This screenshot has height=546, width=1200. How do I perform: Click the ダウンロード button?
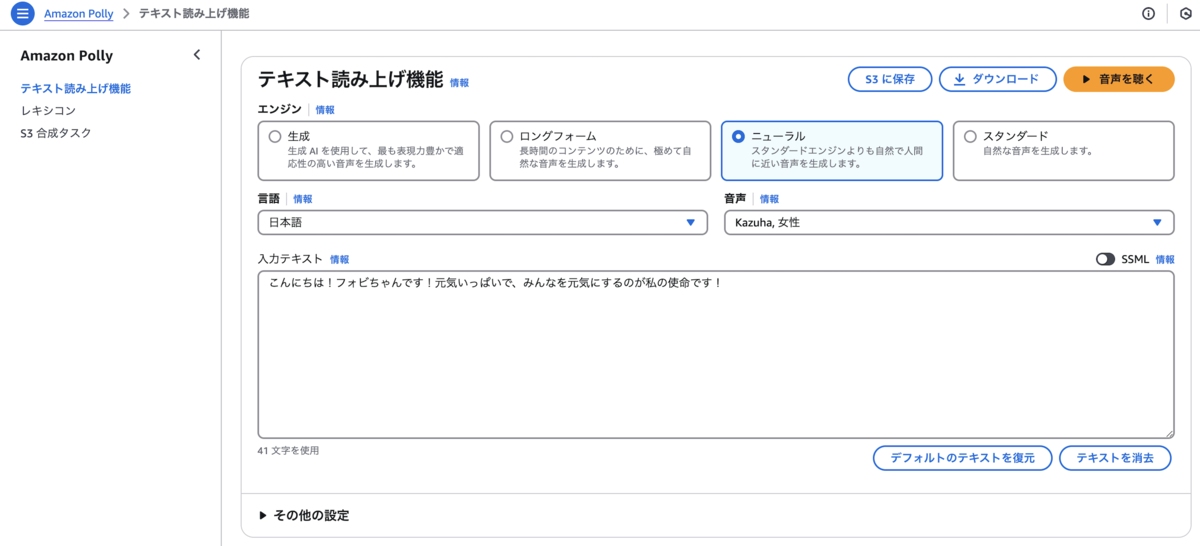997,79
